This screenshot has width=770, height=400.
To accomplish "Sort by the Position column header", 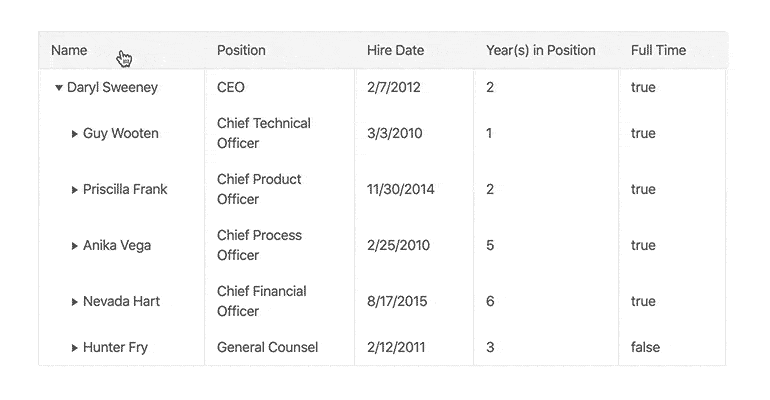I will coord(241,50).
